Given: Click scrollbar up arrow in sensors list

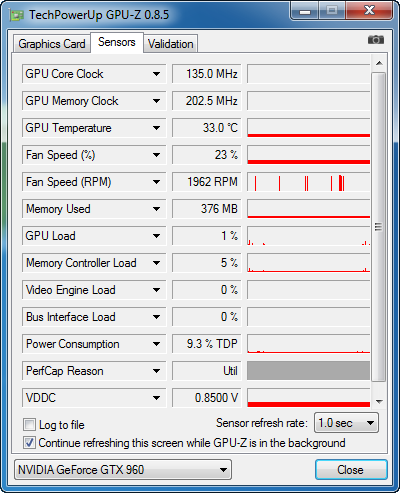Looking at the screenshot, I should click(x=379, y=63).
